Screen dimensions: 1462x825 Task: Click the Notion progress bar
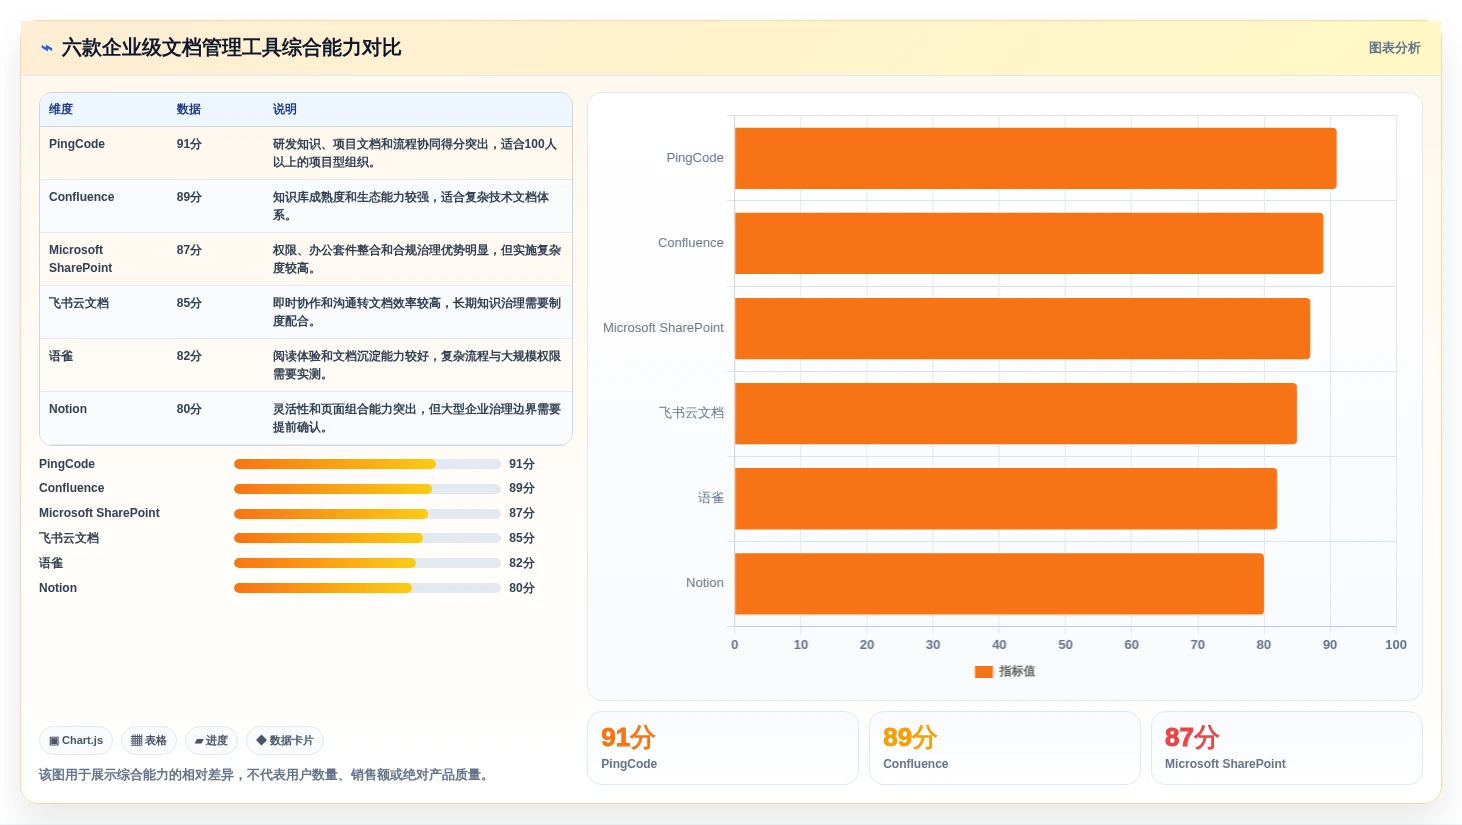point(367,588)
